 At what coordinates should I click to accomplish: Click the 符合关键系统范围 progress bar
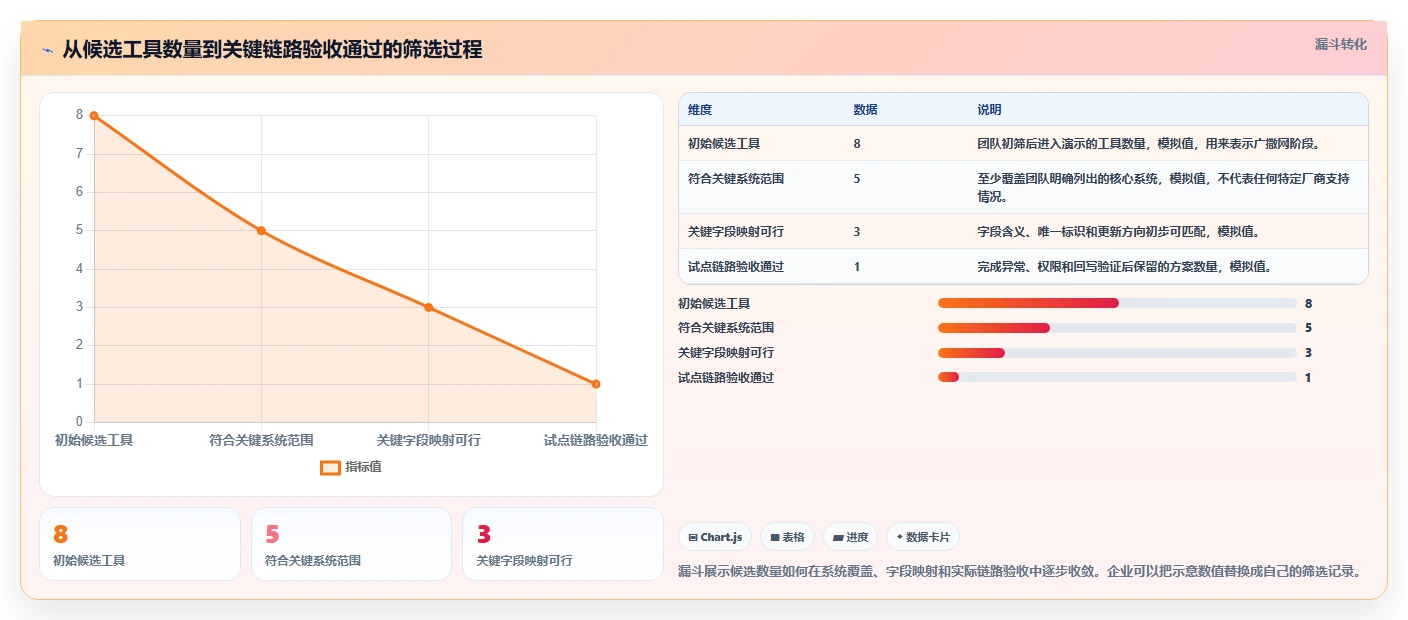coord(1117,328)
